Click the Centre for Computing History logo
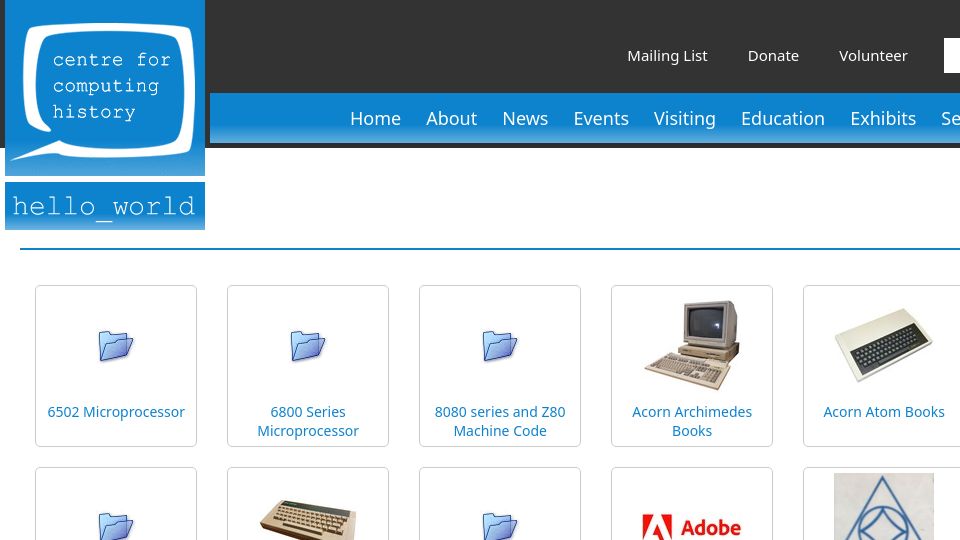The image size is (960, 540). (105, 88)
